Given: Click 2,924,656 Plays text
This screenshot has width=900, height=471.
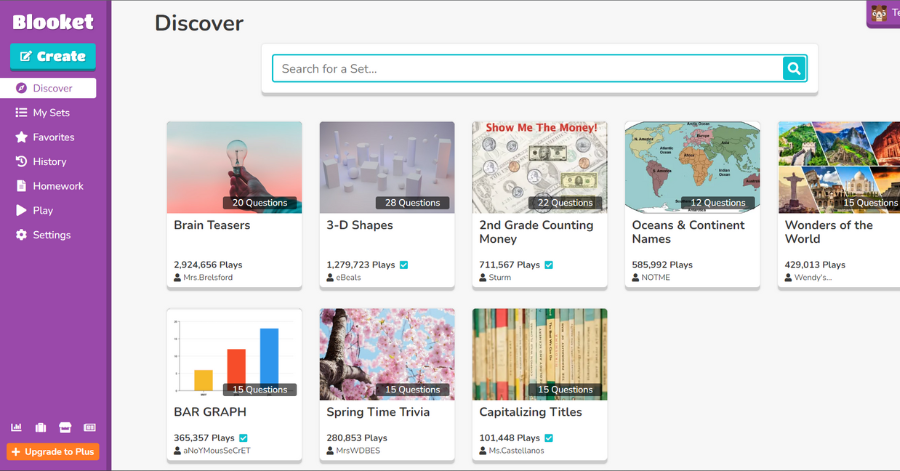Looking at the screenshot, I should 208,265.
